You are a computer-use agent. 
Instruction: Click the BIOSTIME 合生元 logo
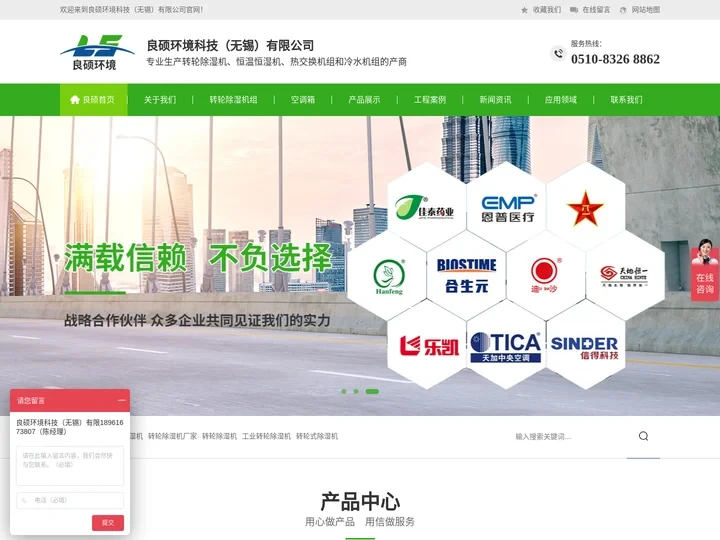click(x=467, y=276)
